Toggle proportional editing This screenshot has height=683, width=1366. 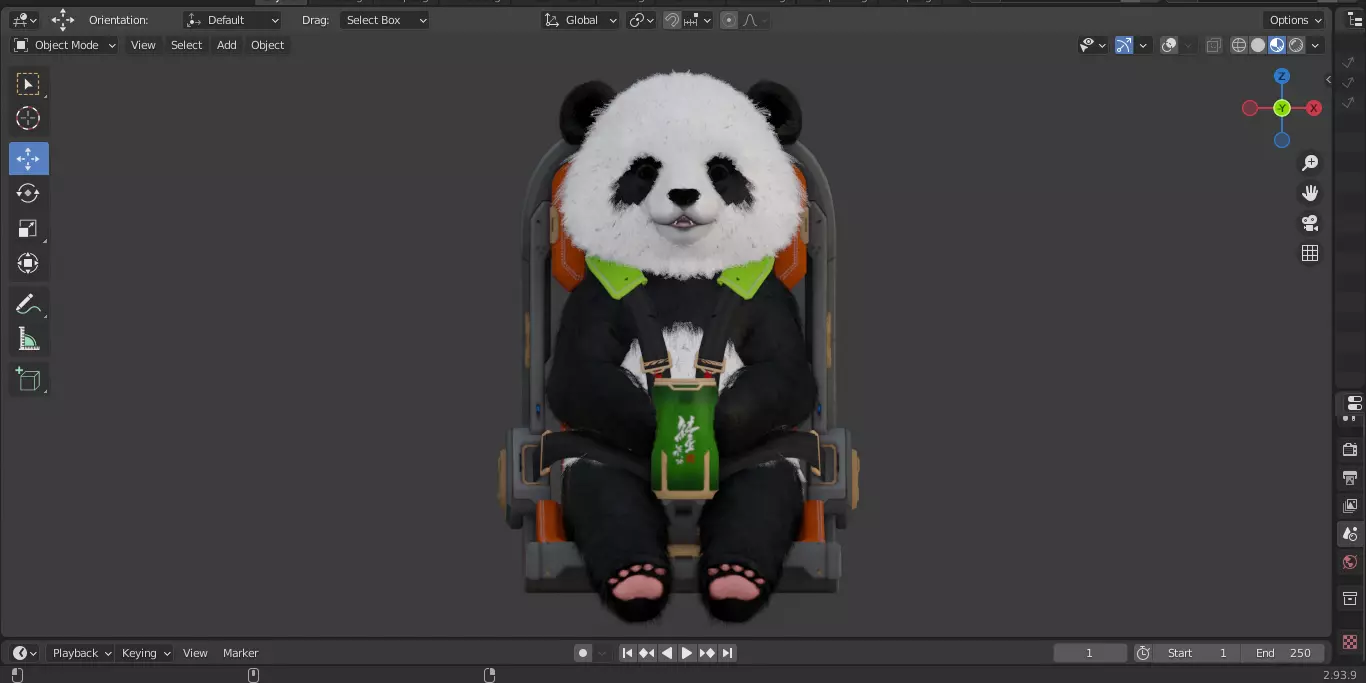coord(729,20)
